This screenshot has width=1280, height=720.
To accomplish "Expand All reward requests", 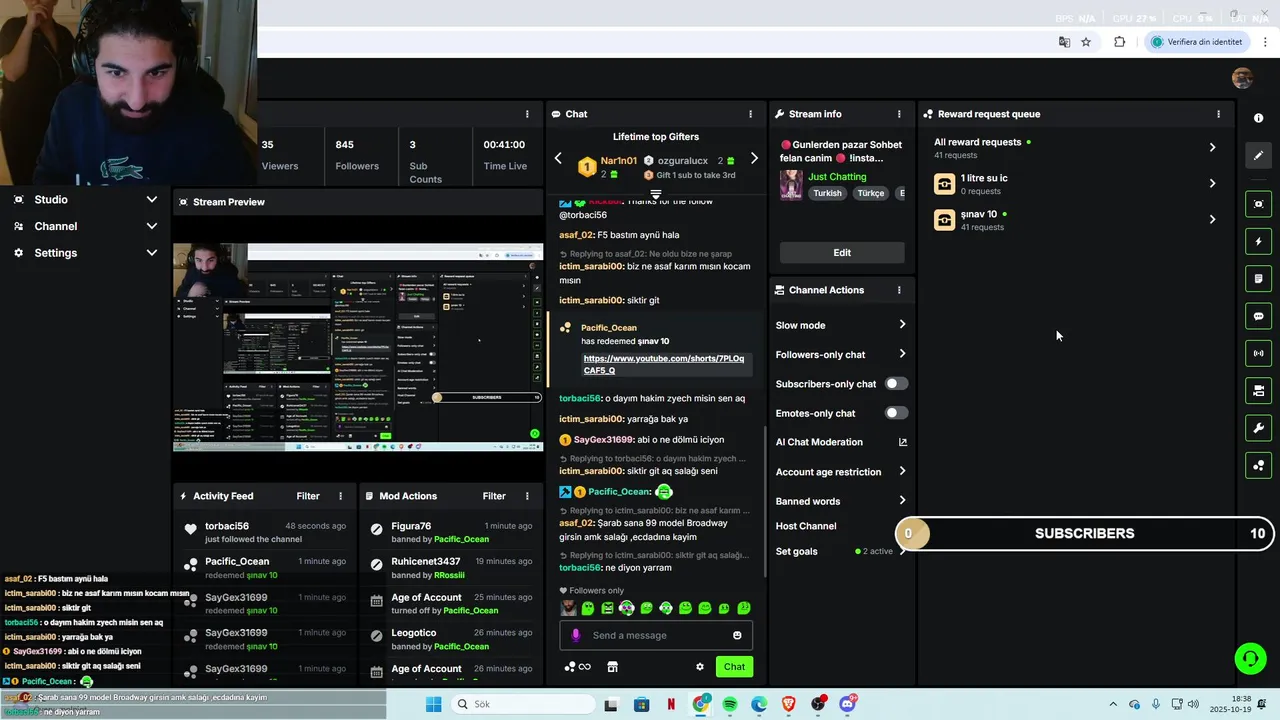I will coord(1212,148).
